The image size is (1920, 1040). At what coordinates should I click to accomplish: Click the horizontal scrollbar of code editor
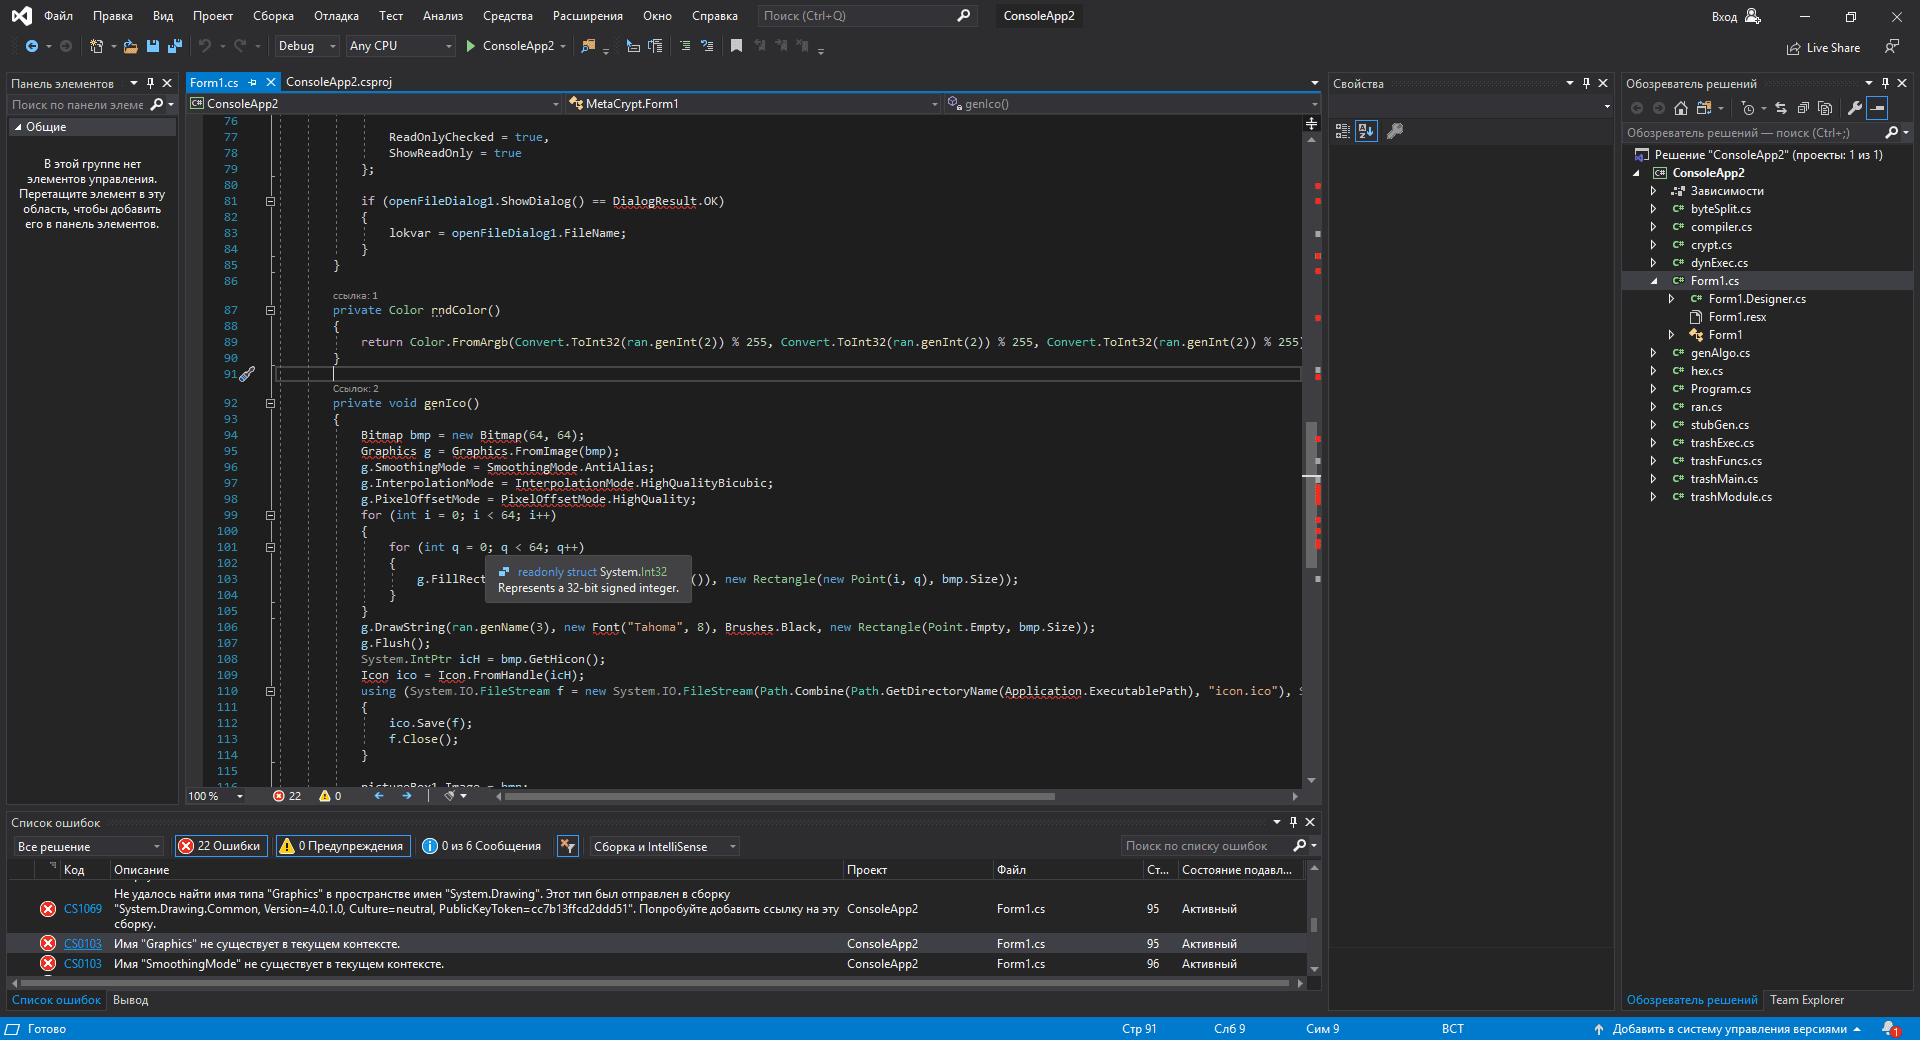[x=780, y=797]
